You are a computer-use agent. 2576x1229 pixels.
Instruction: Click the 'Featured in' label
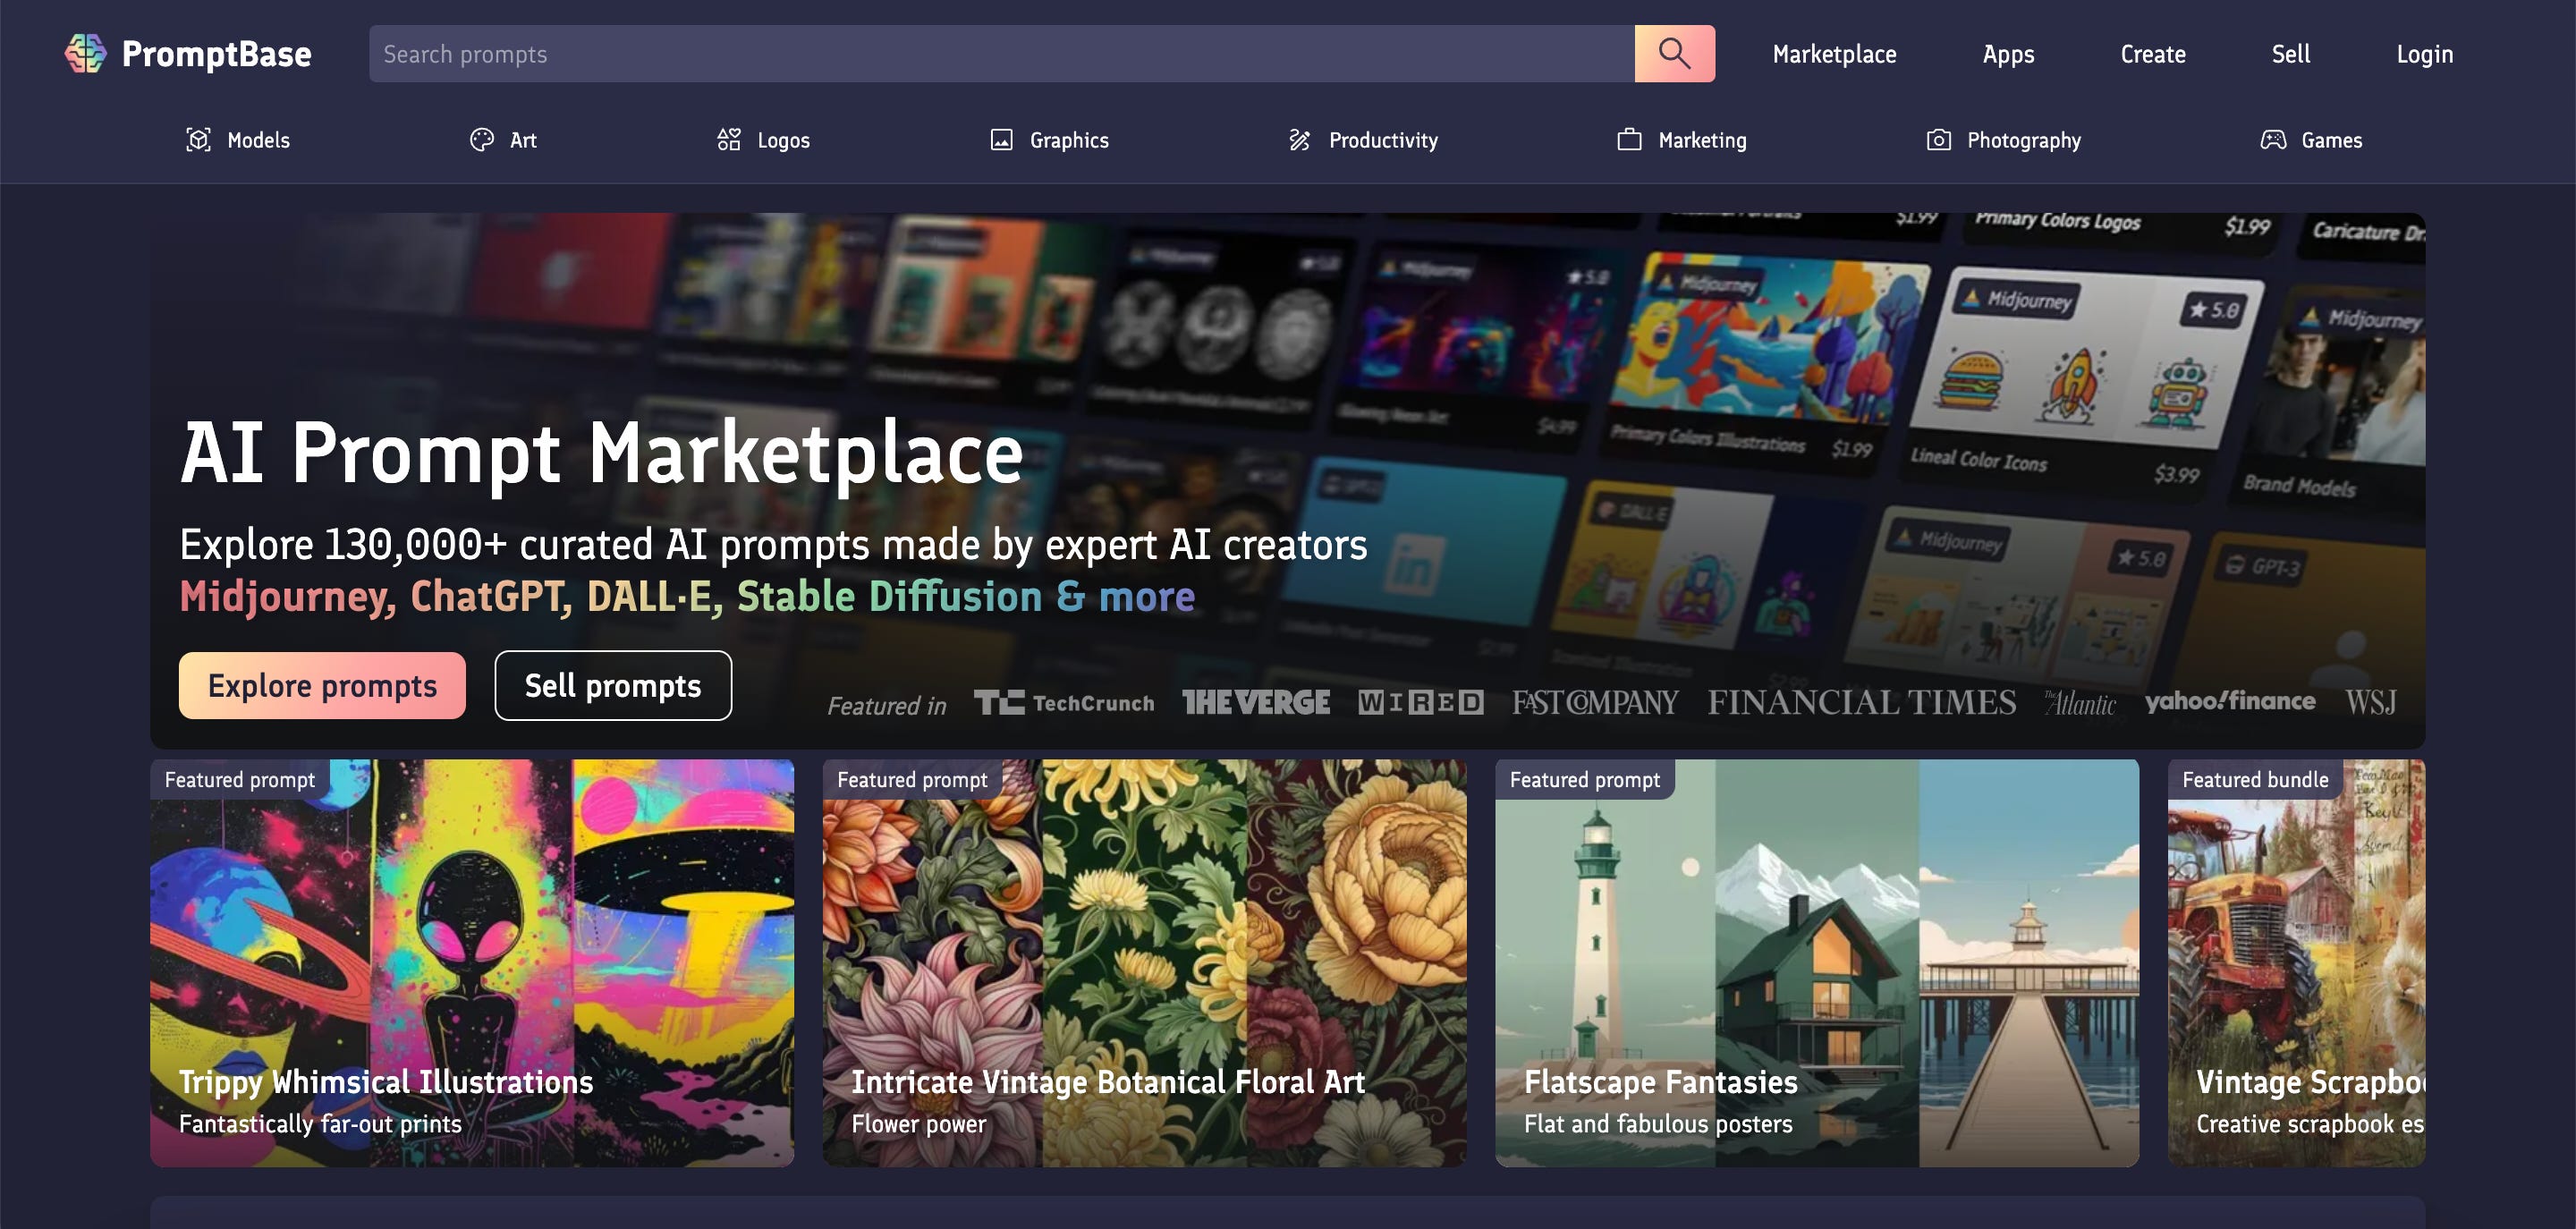point(886,706)
